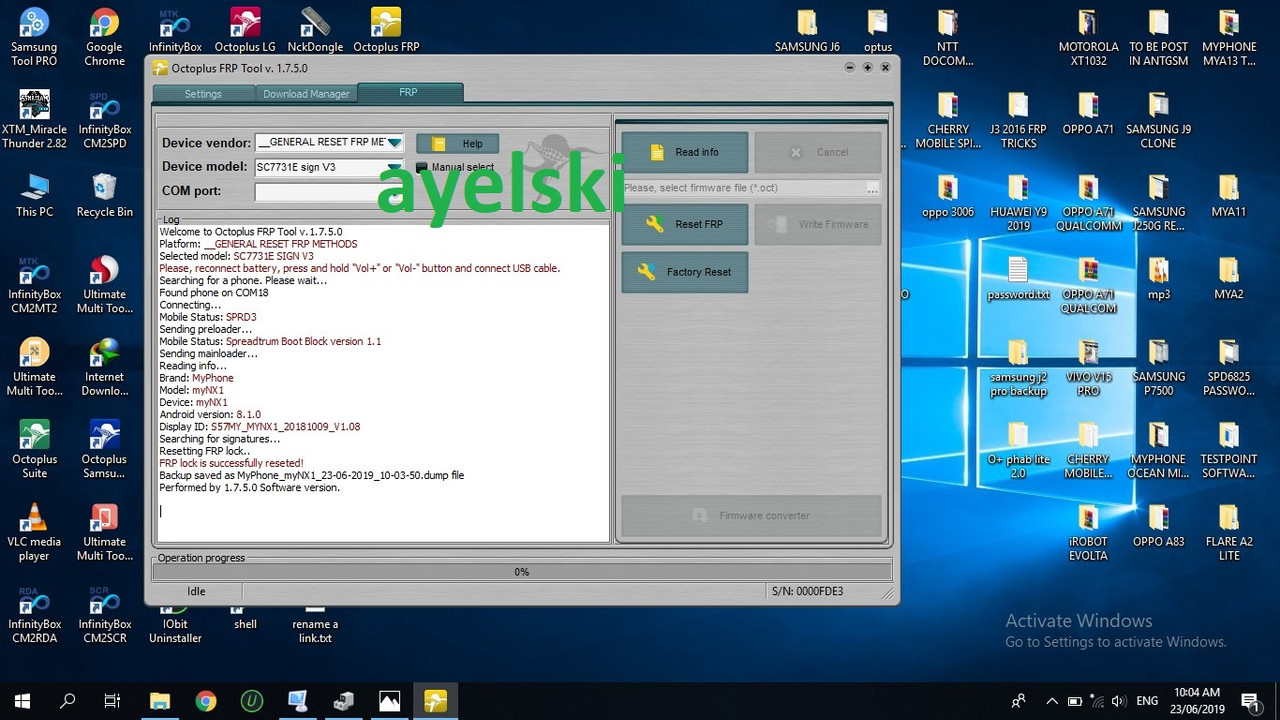Open the Download Manager tab
This screenshot has height=720, width=1280.
click(x=306, y=94)
